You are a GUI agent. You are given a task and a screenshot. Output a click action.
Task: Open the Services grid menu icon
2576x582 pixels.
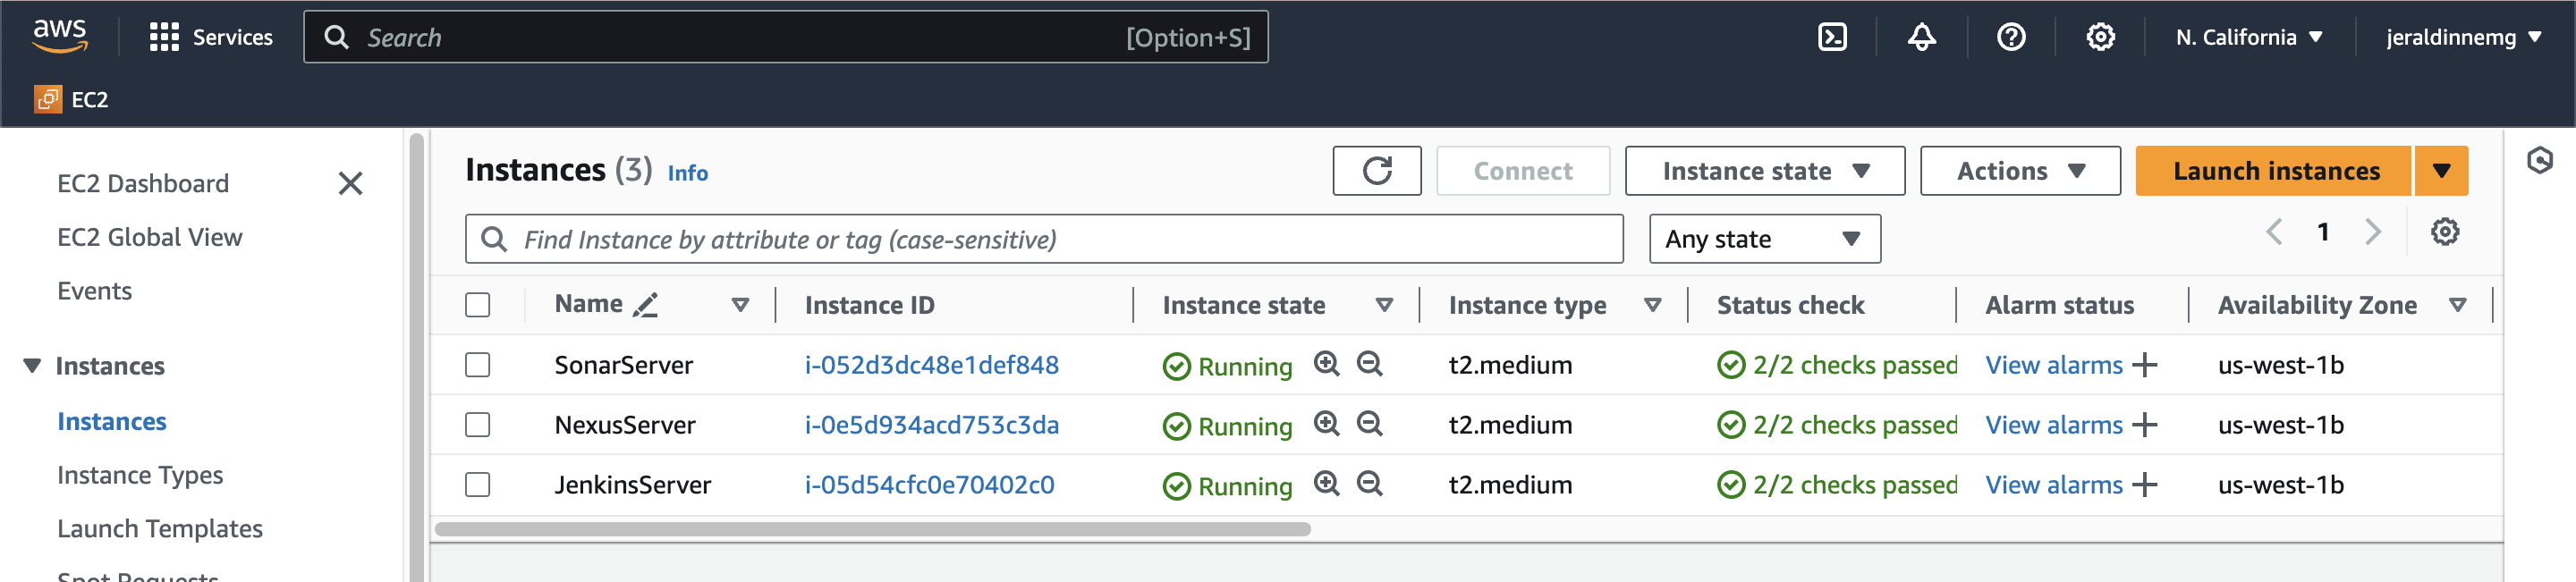163,37
